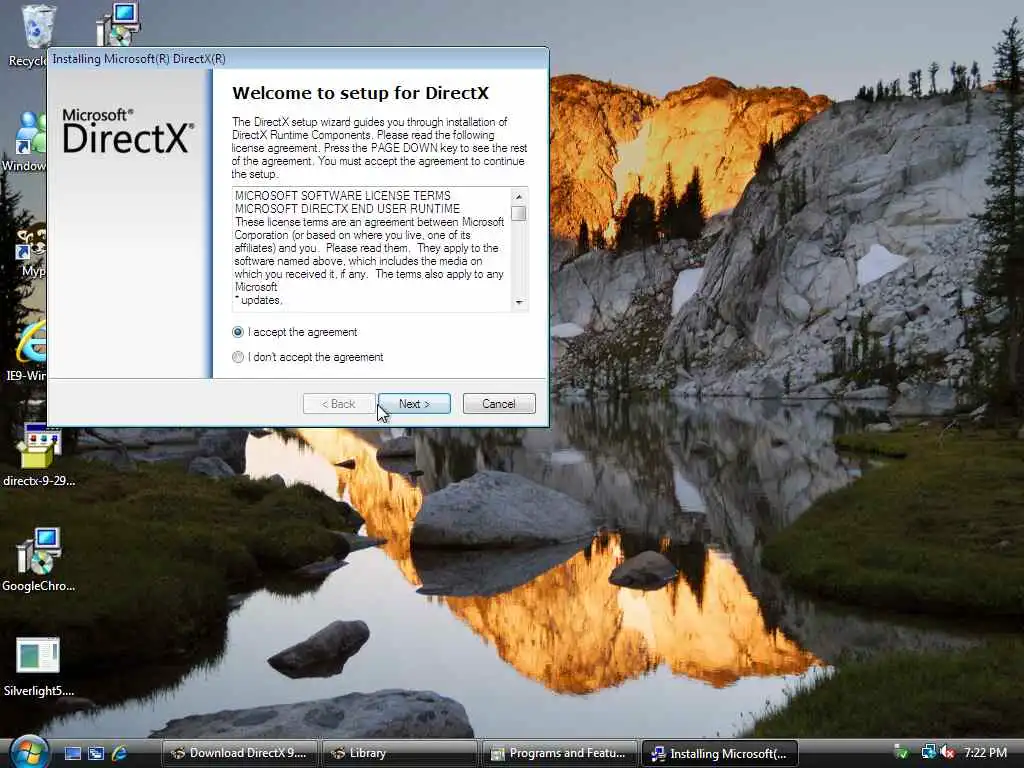This screenshot has width=1024, height=768.
Task: Open the Windows Start orb
Action: tap(29, 752)
